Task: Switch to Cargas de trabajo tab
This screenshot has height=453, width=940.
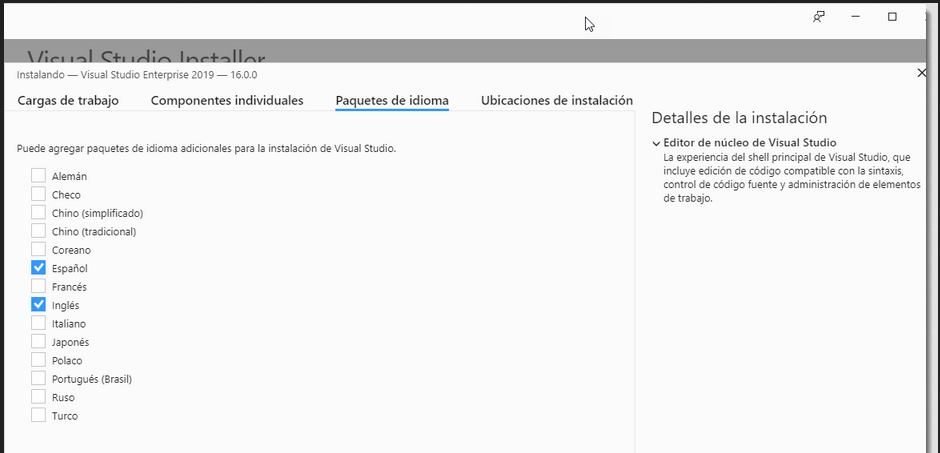Action: click(x=68, y=100)
